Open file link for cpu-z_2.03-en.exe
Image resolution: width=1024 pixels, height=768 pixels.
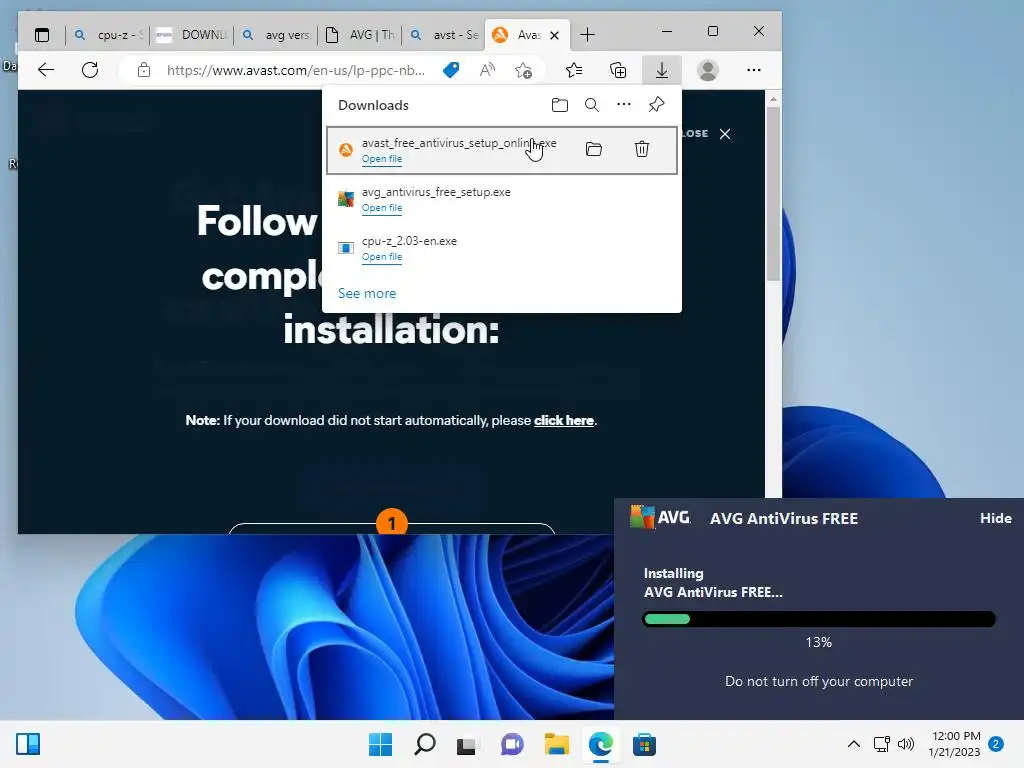pyautogui.click(x=382, y=257)
